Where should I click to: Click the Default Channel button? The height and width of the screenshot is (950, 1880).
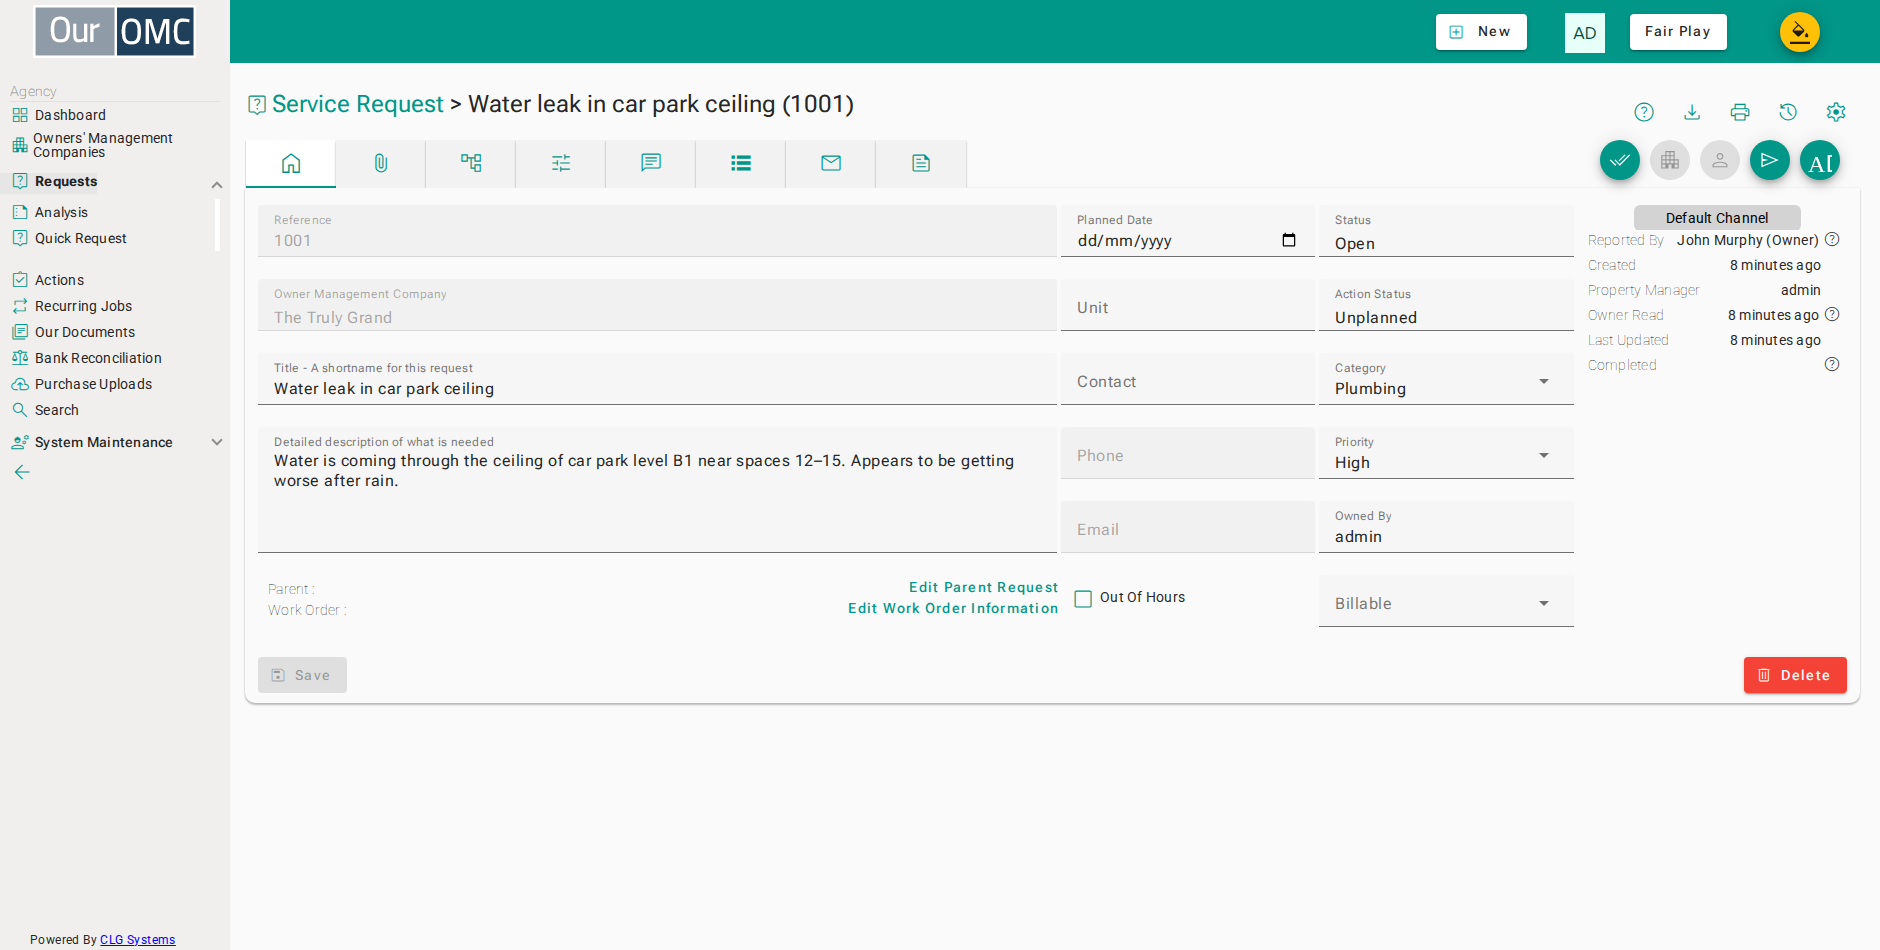[x=1717, y=218]
